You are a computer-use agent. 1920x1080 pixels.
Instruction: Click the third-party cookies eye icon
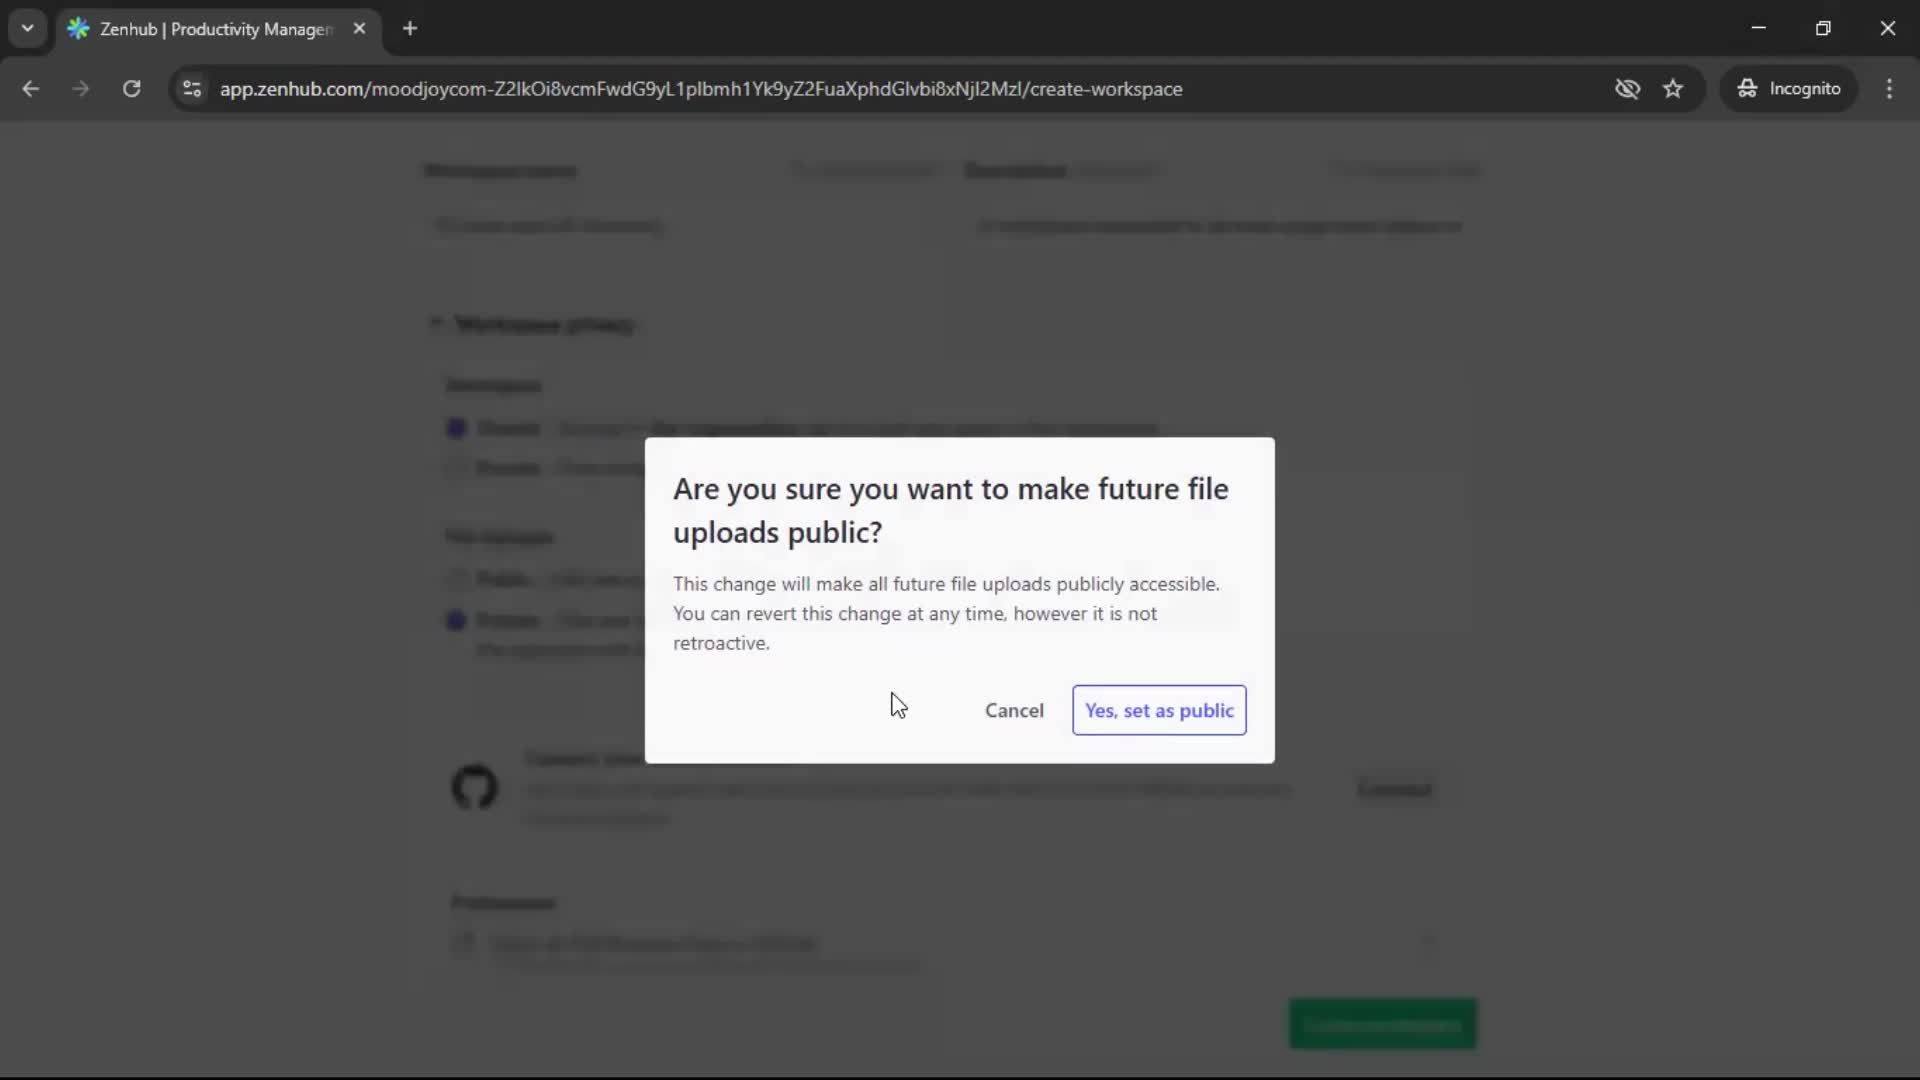[x=1628, y=88]
